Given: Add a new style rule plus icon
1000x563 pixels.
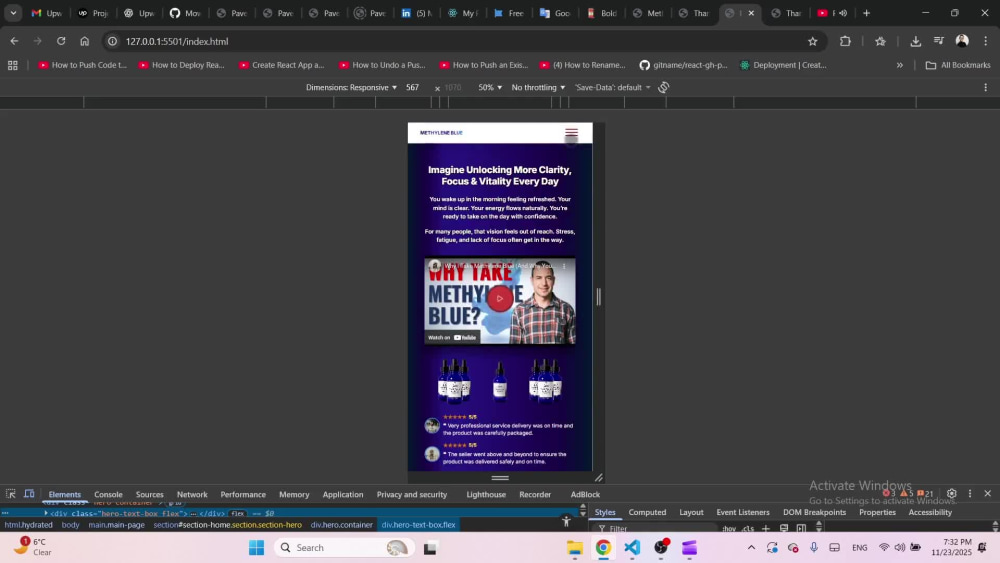Looking at the screenshot, I should point(766,529).
